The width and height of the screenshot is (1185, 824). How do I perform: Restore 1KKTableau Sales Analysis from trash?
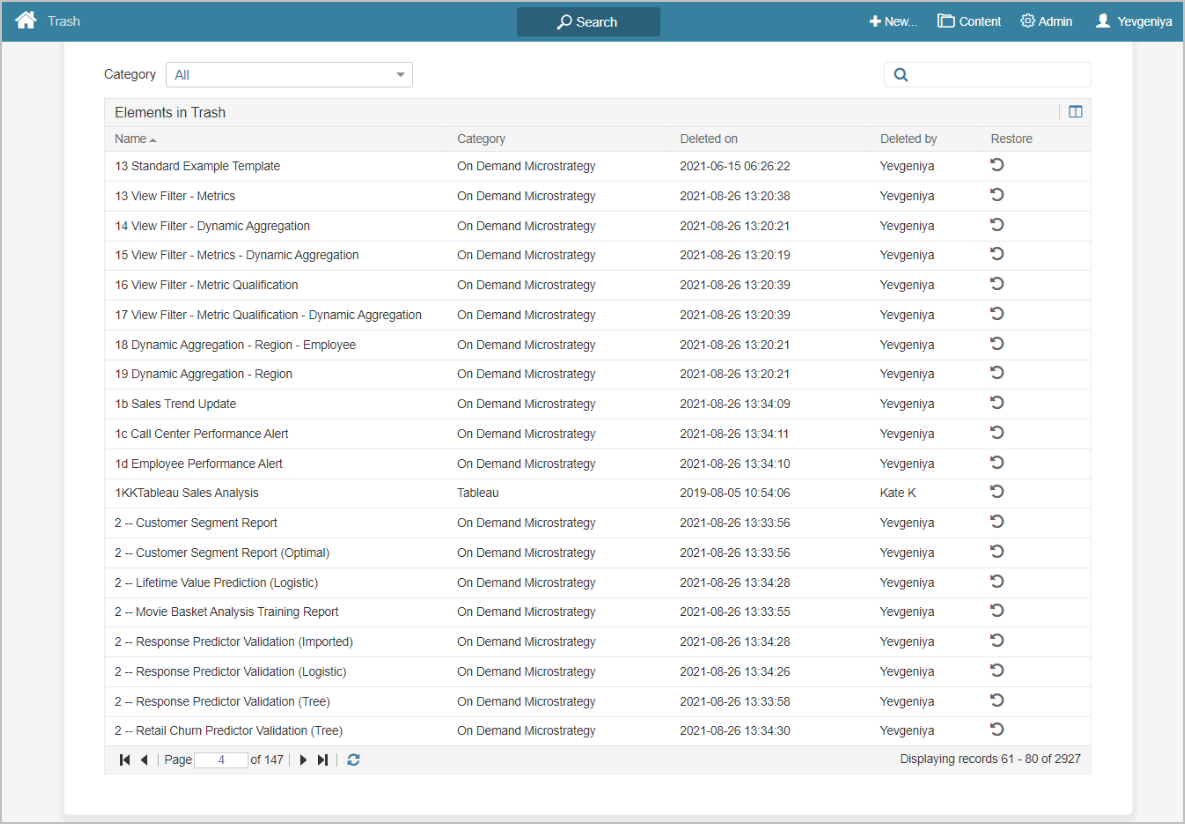tap(997, 492)
